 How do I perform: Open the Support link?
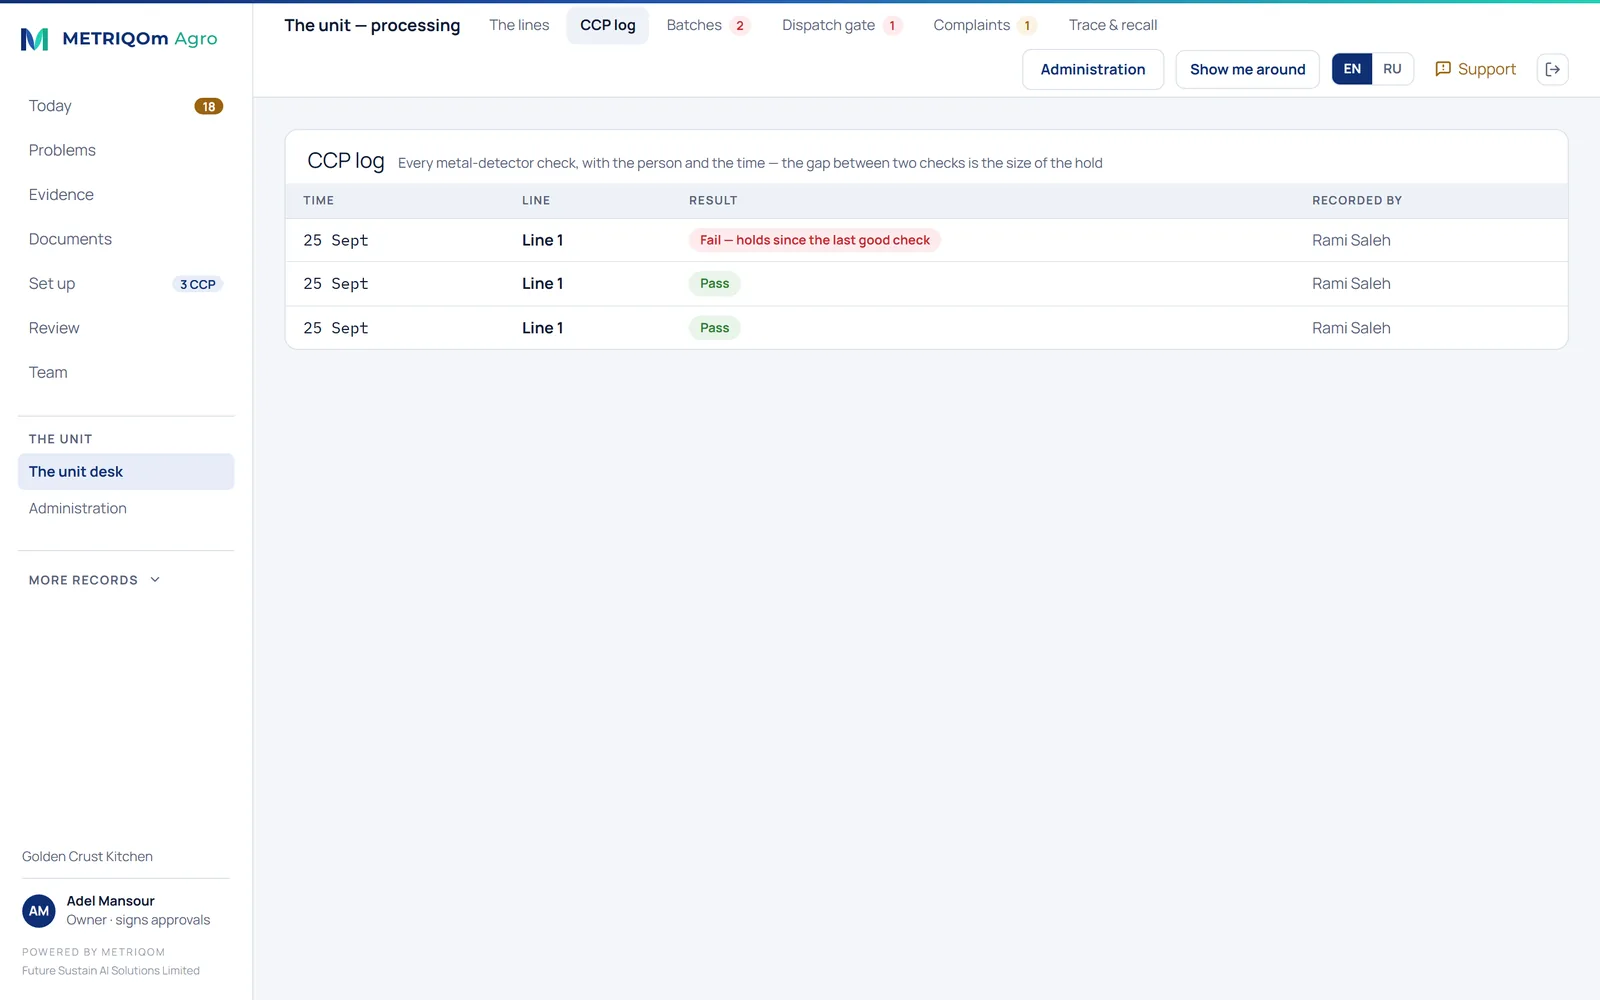tap(1476, 69)
